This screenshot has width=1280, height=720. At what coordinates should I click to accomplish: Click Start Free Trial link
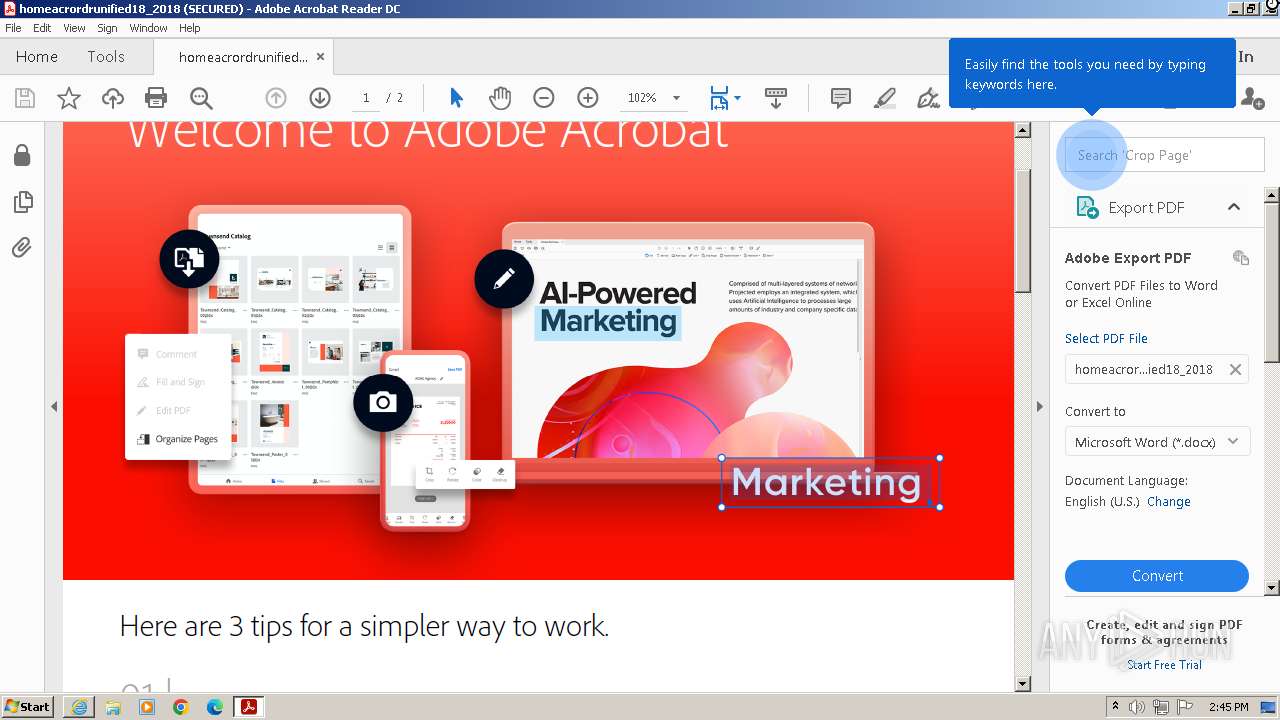pyautogui.click(x=1165, y=665)
